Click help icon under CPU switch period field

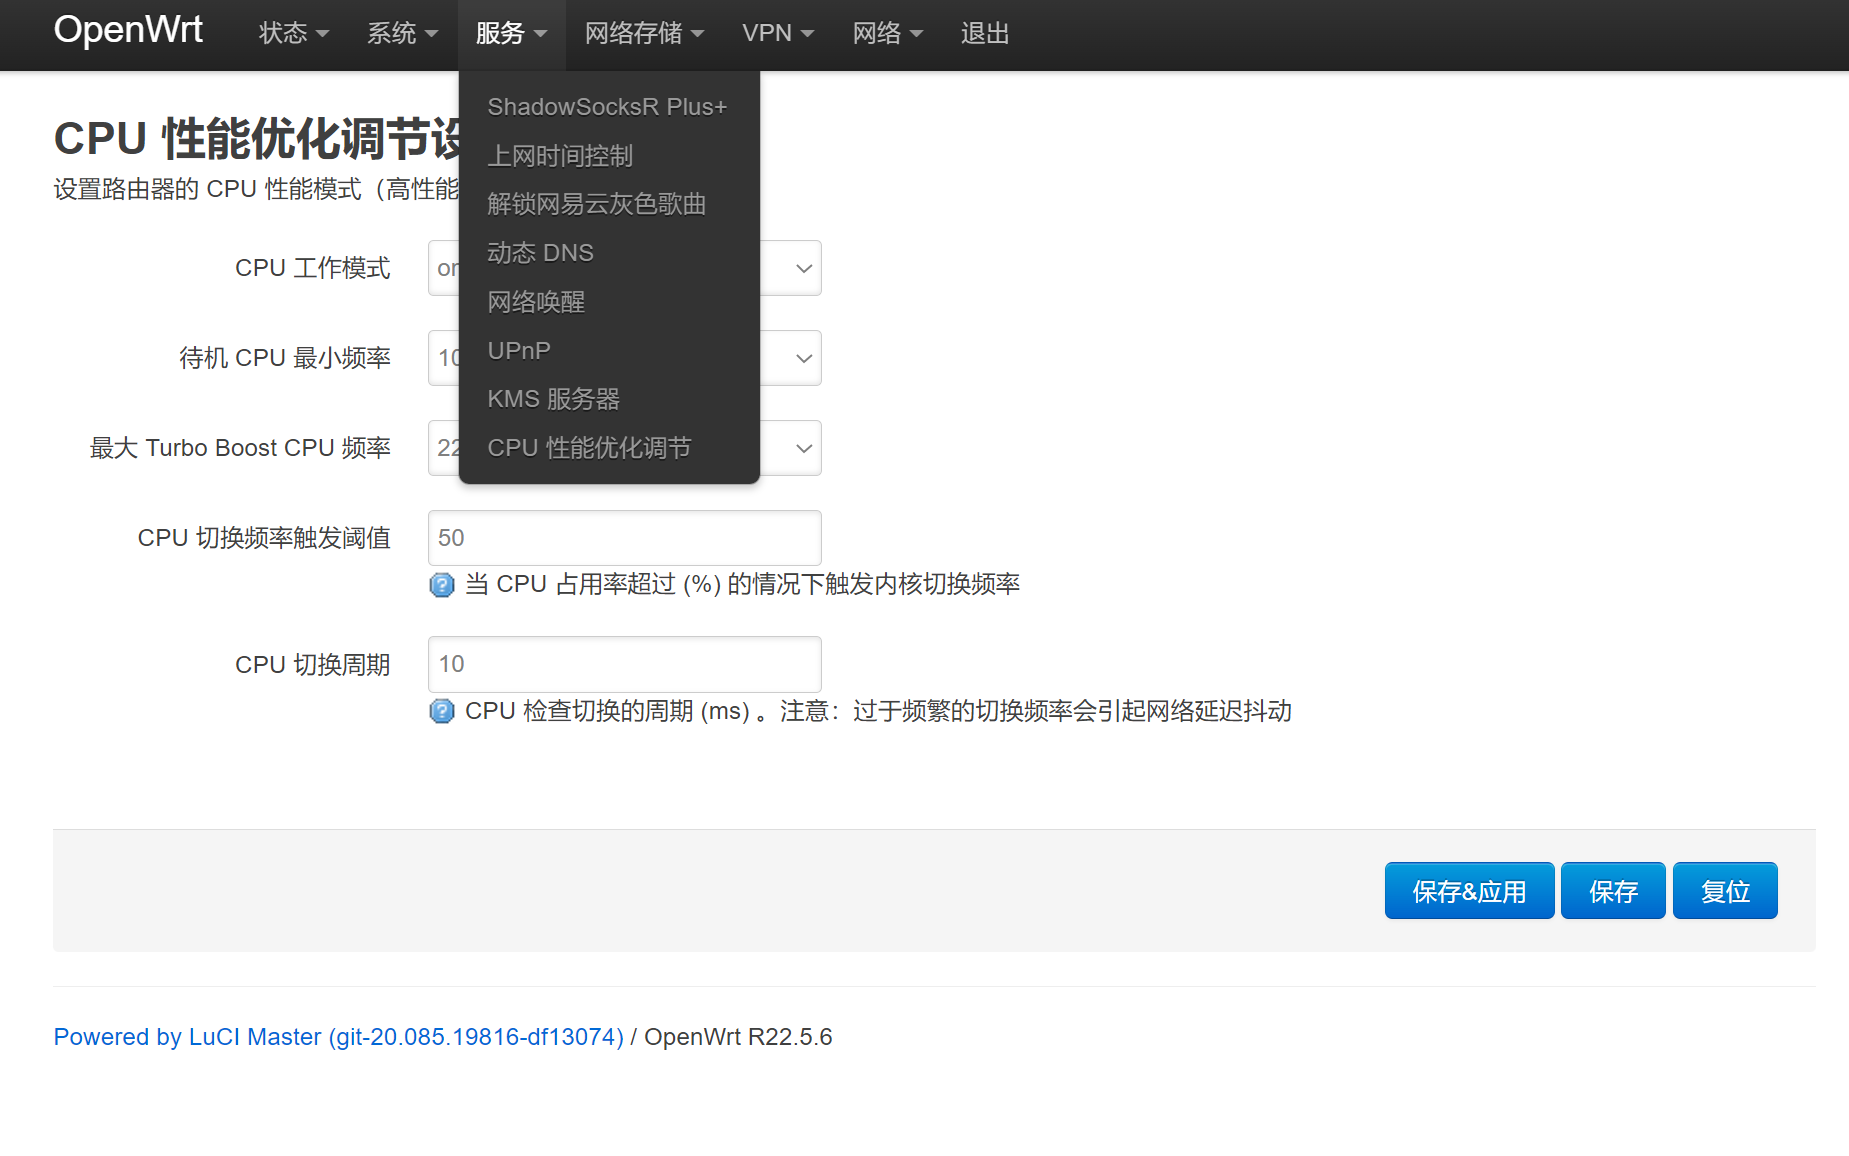pos(441,711)
